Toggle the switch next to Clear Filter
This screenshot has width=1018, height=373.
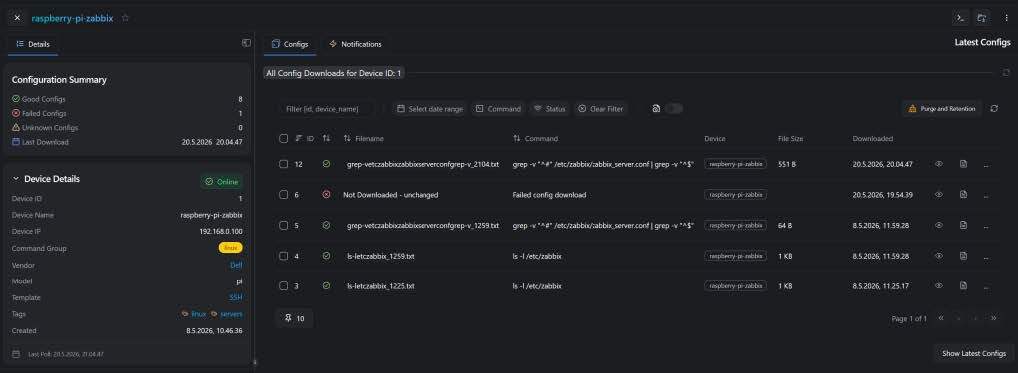673,109
